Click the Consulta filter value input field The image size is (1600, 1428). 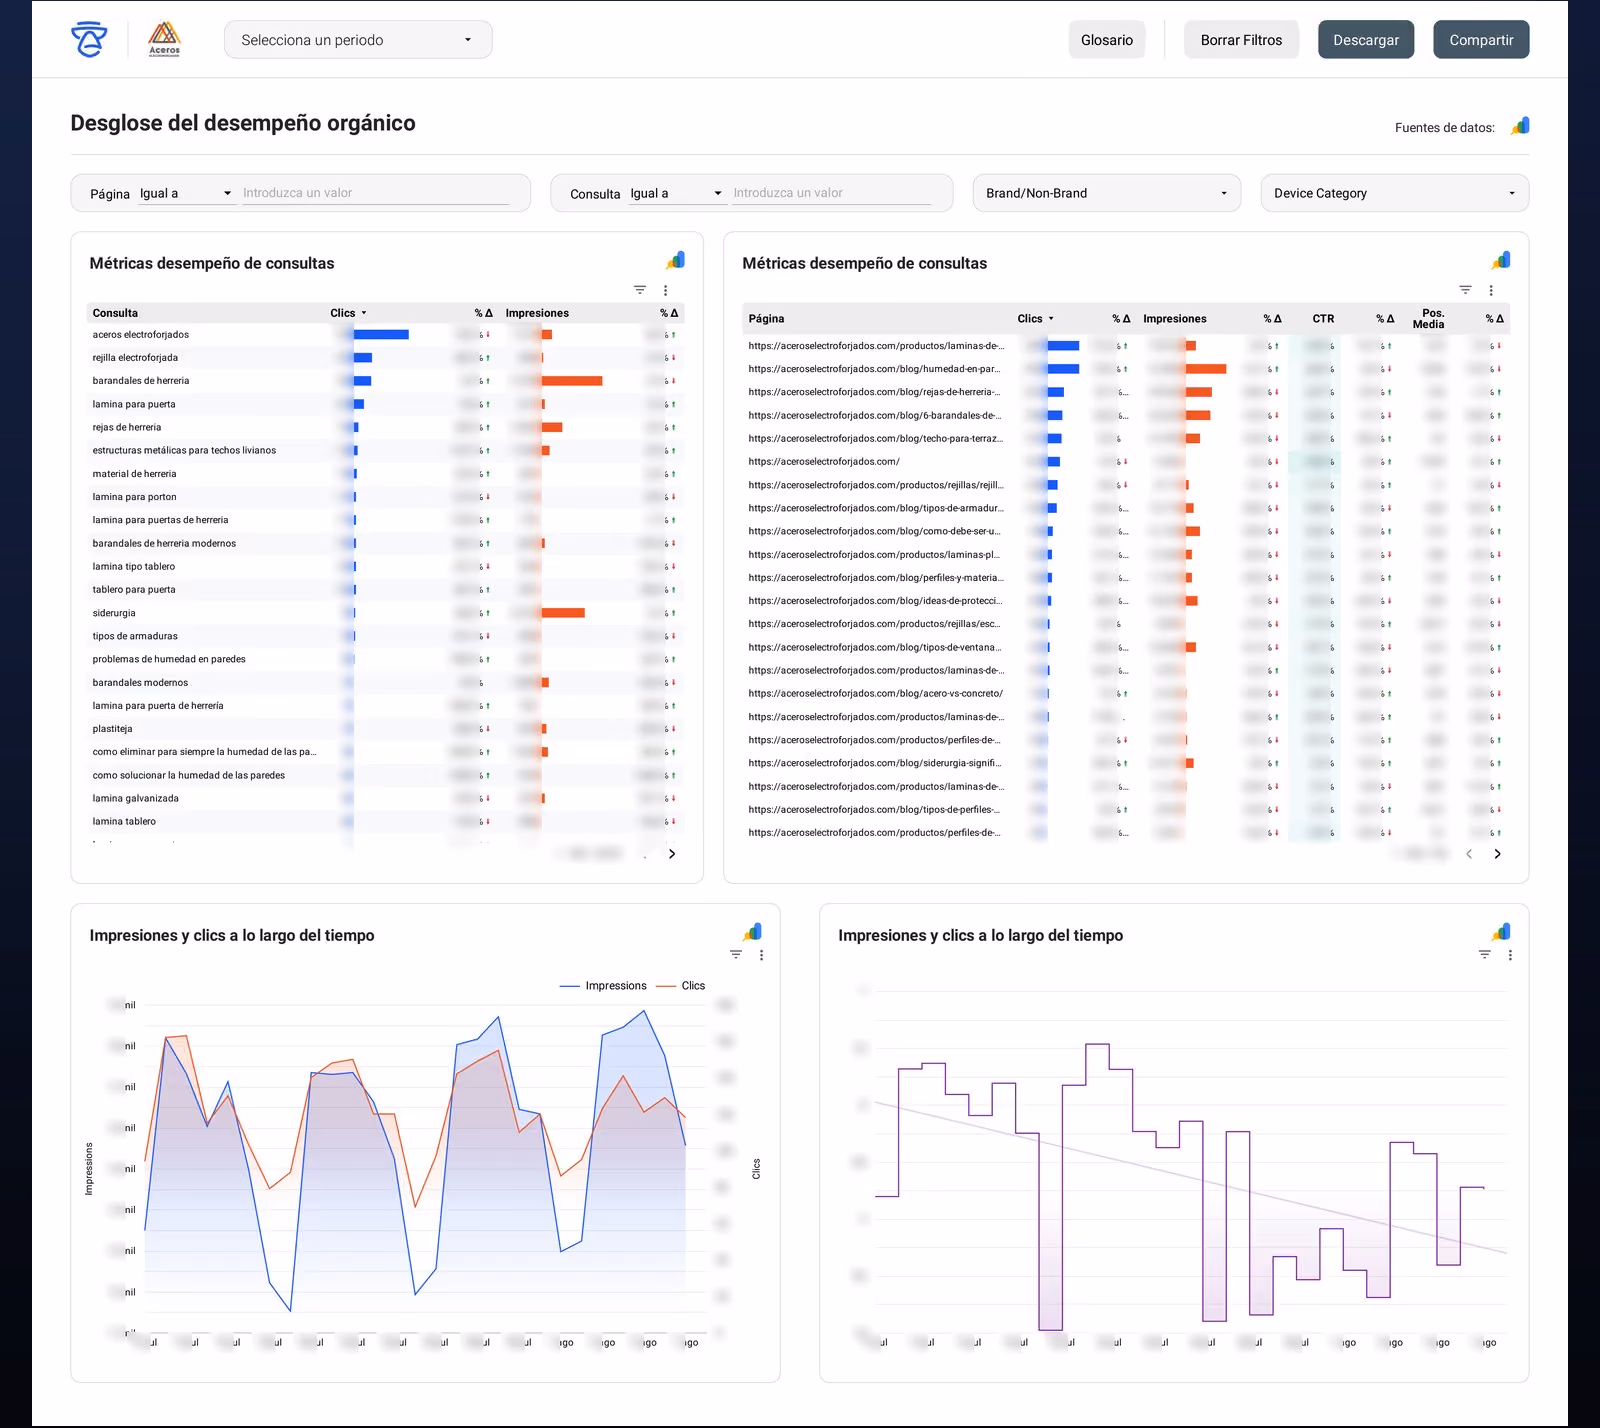(831, 193)
